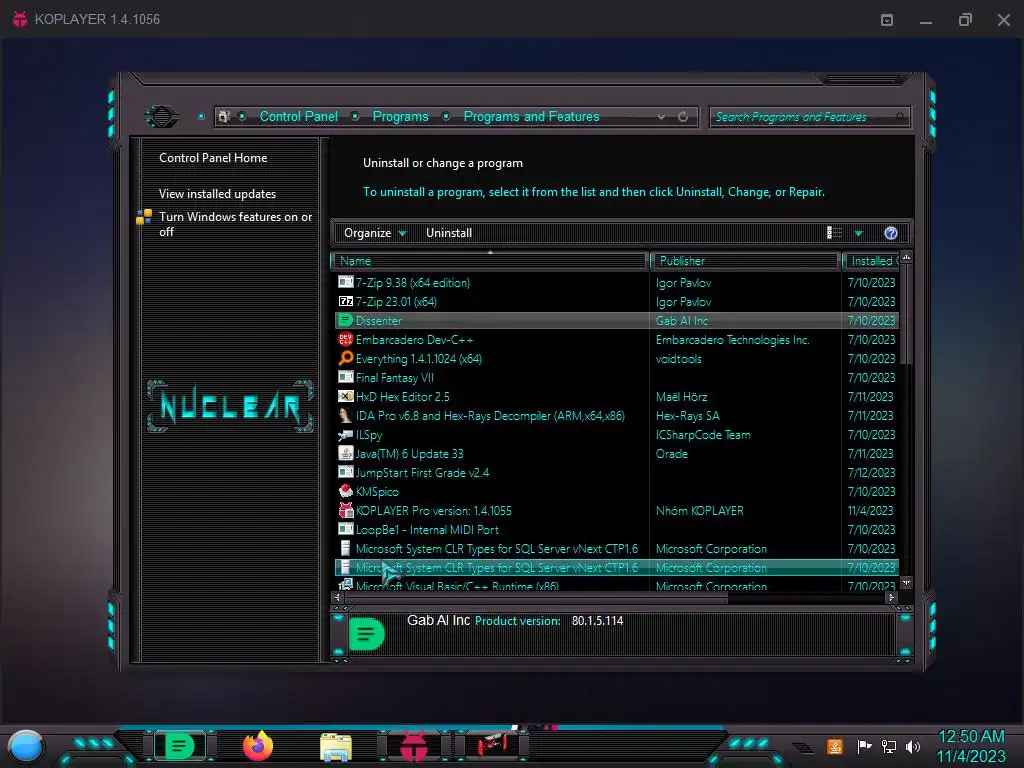The width and height of the screenshot is (1024, 768).
Task: Sort list by Installed On column header
Action: [871, 261]
